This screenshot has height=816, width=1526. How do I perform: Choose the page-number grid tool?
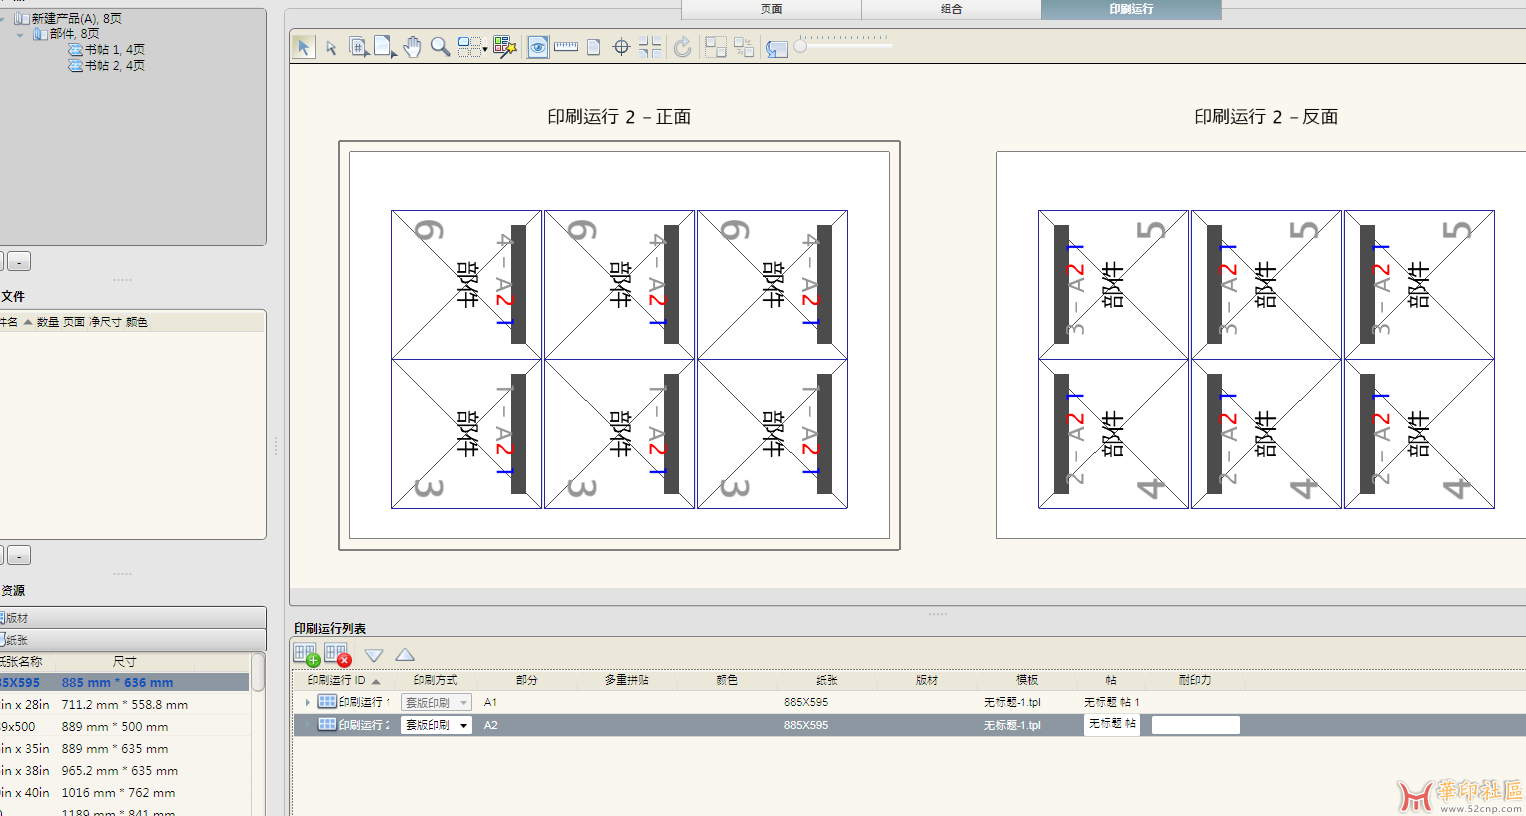click(358, 47)
